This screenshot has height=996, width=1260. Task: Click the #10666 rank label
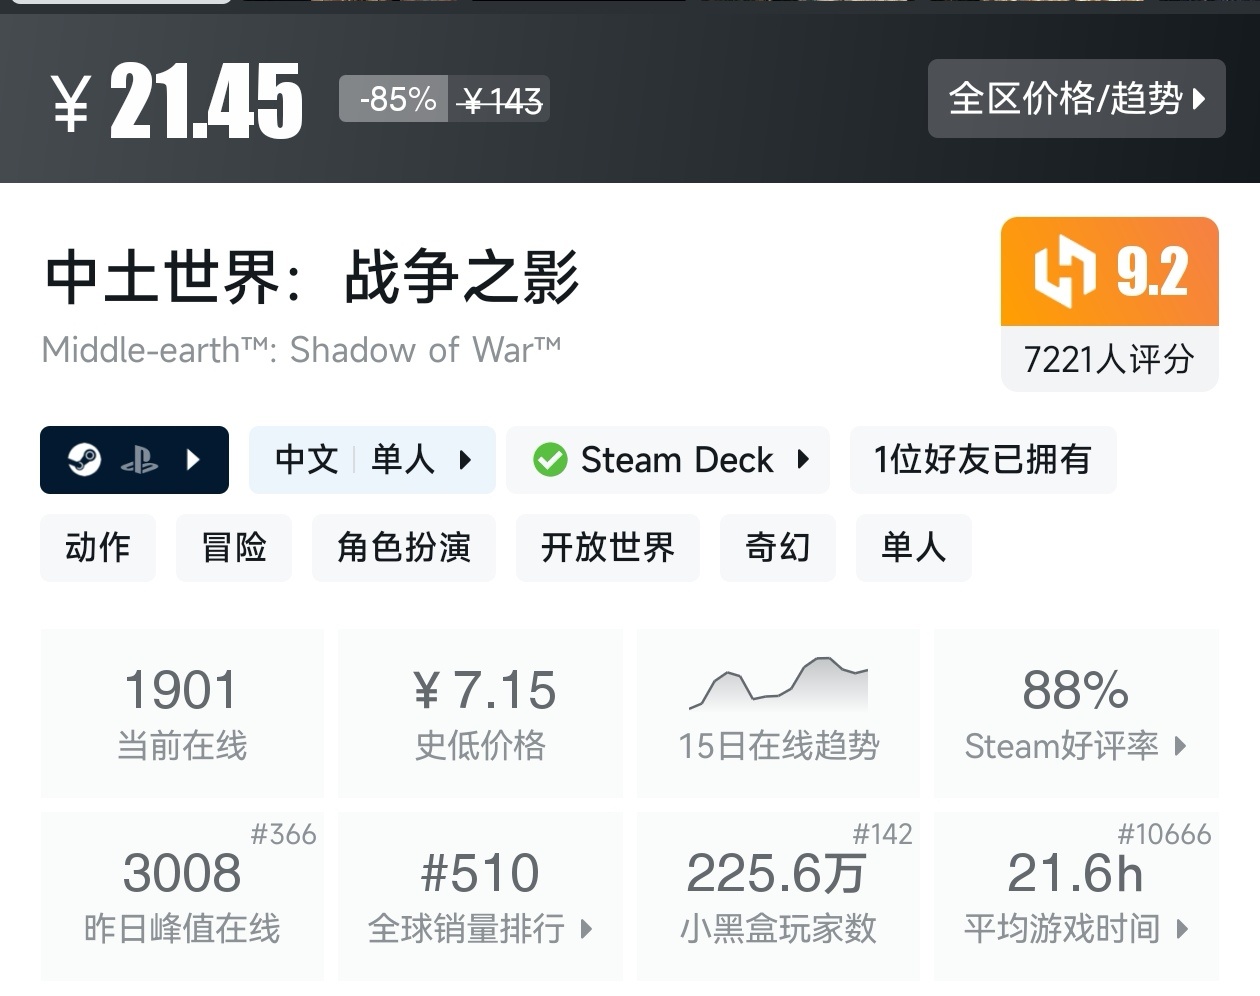pyautogui.click(x=1164, y=834)
